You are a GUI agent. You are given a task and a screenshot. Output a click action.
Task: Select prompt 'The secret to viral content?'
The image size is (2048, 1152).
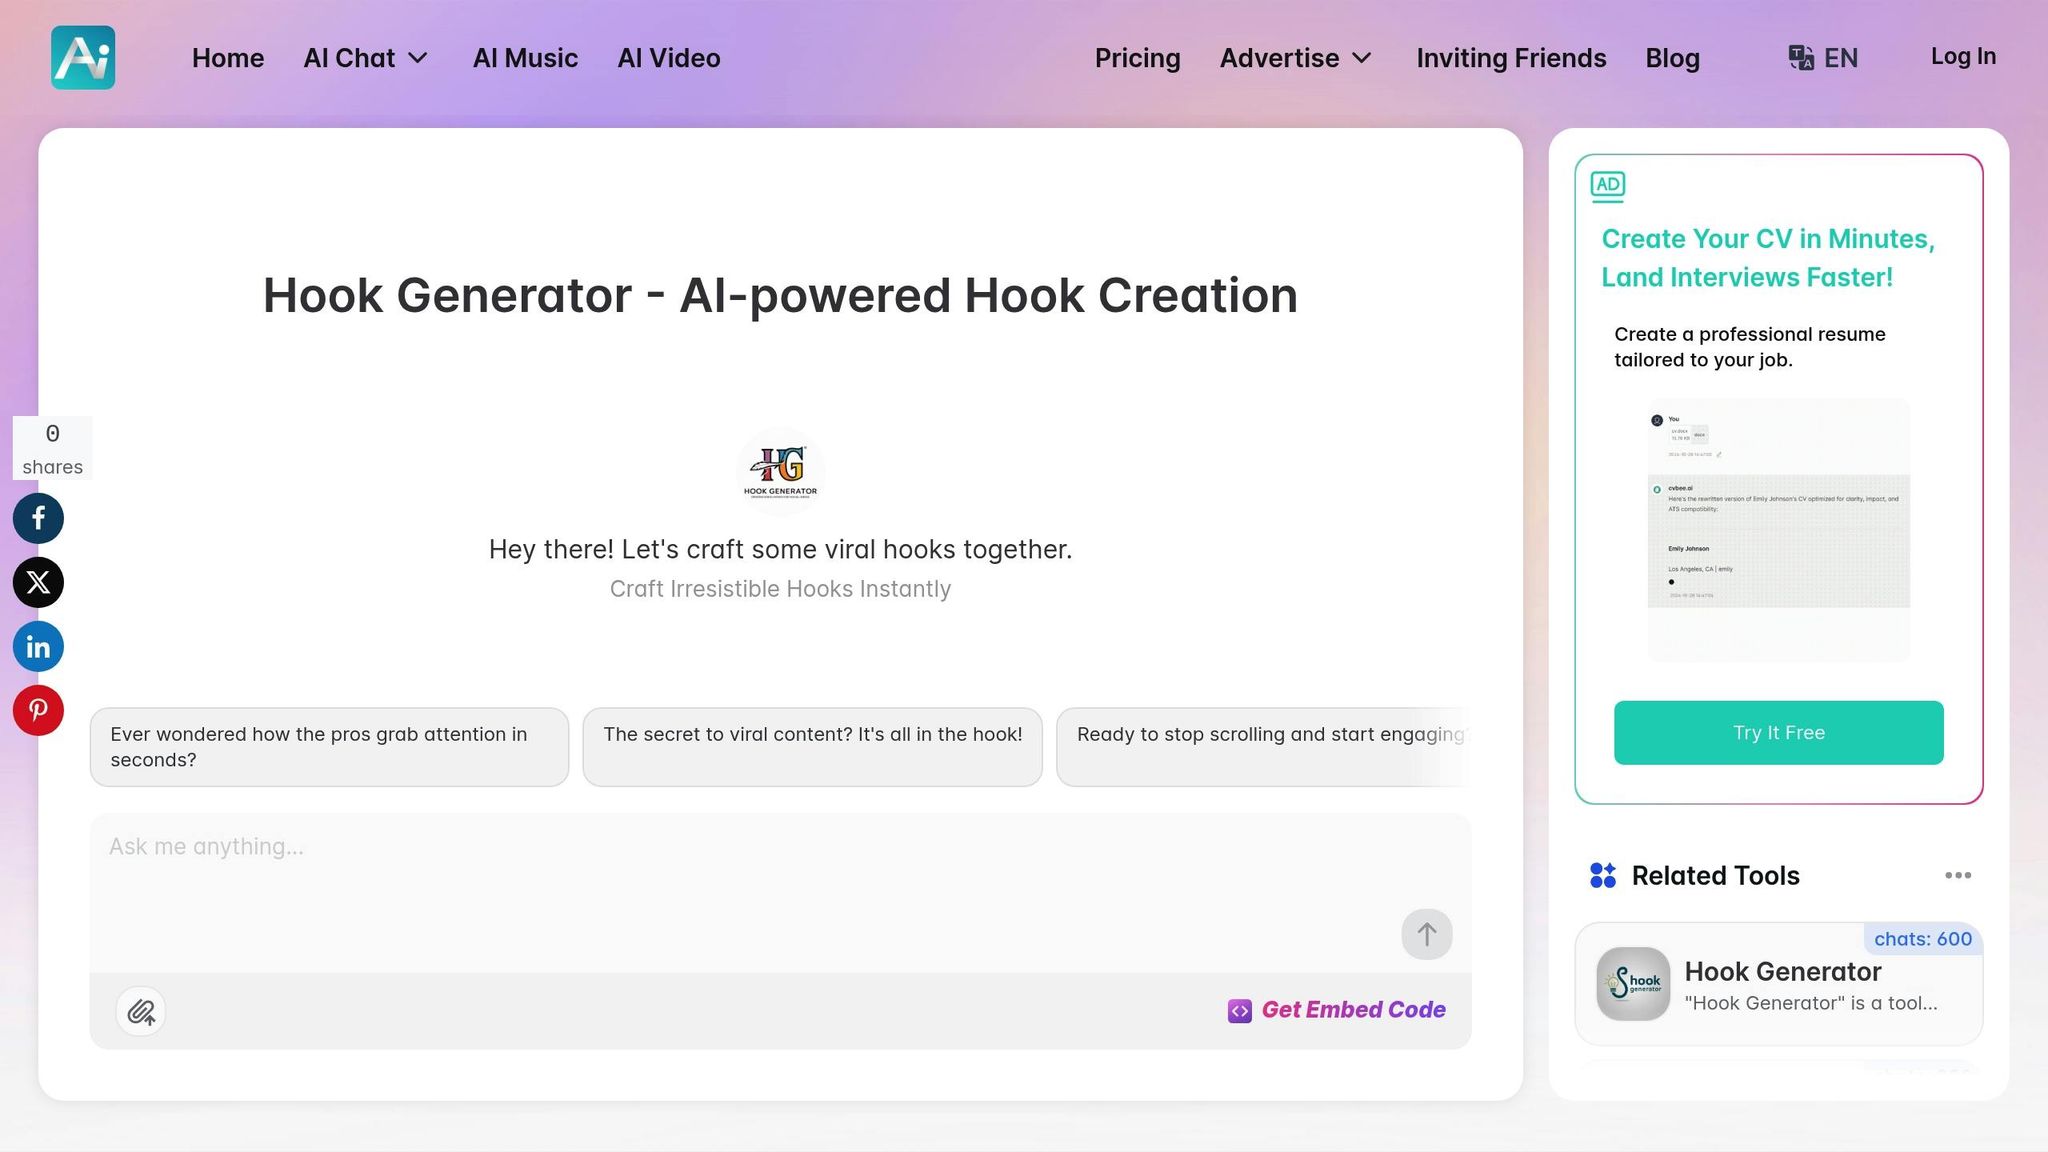pyautogui.click(x=812, y=747)
